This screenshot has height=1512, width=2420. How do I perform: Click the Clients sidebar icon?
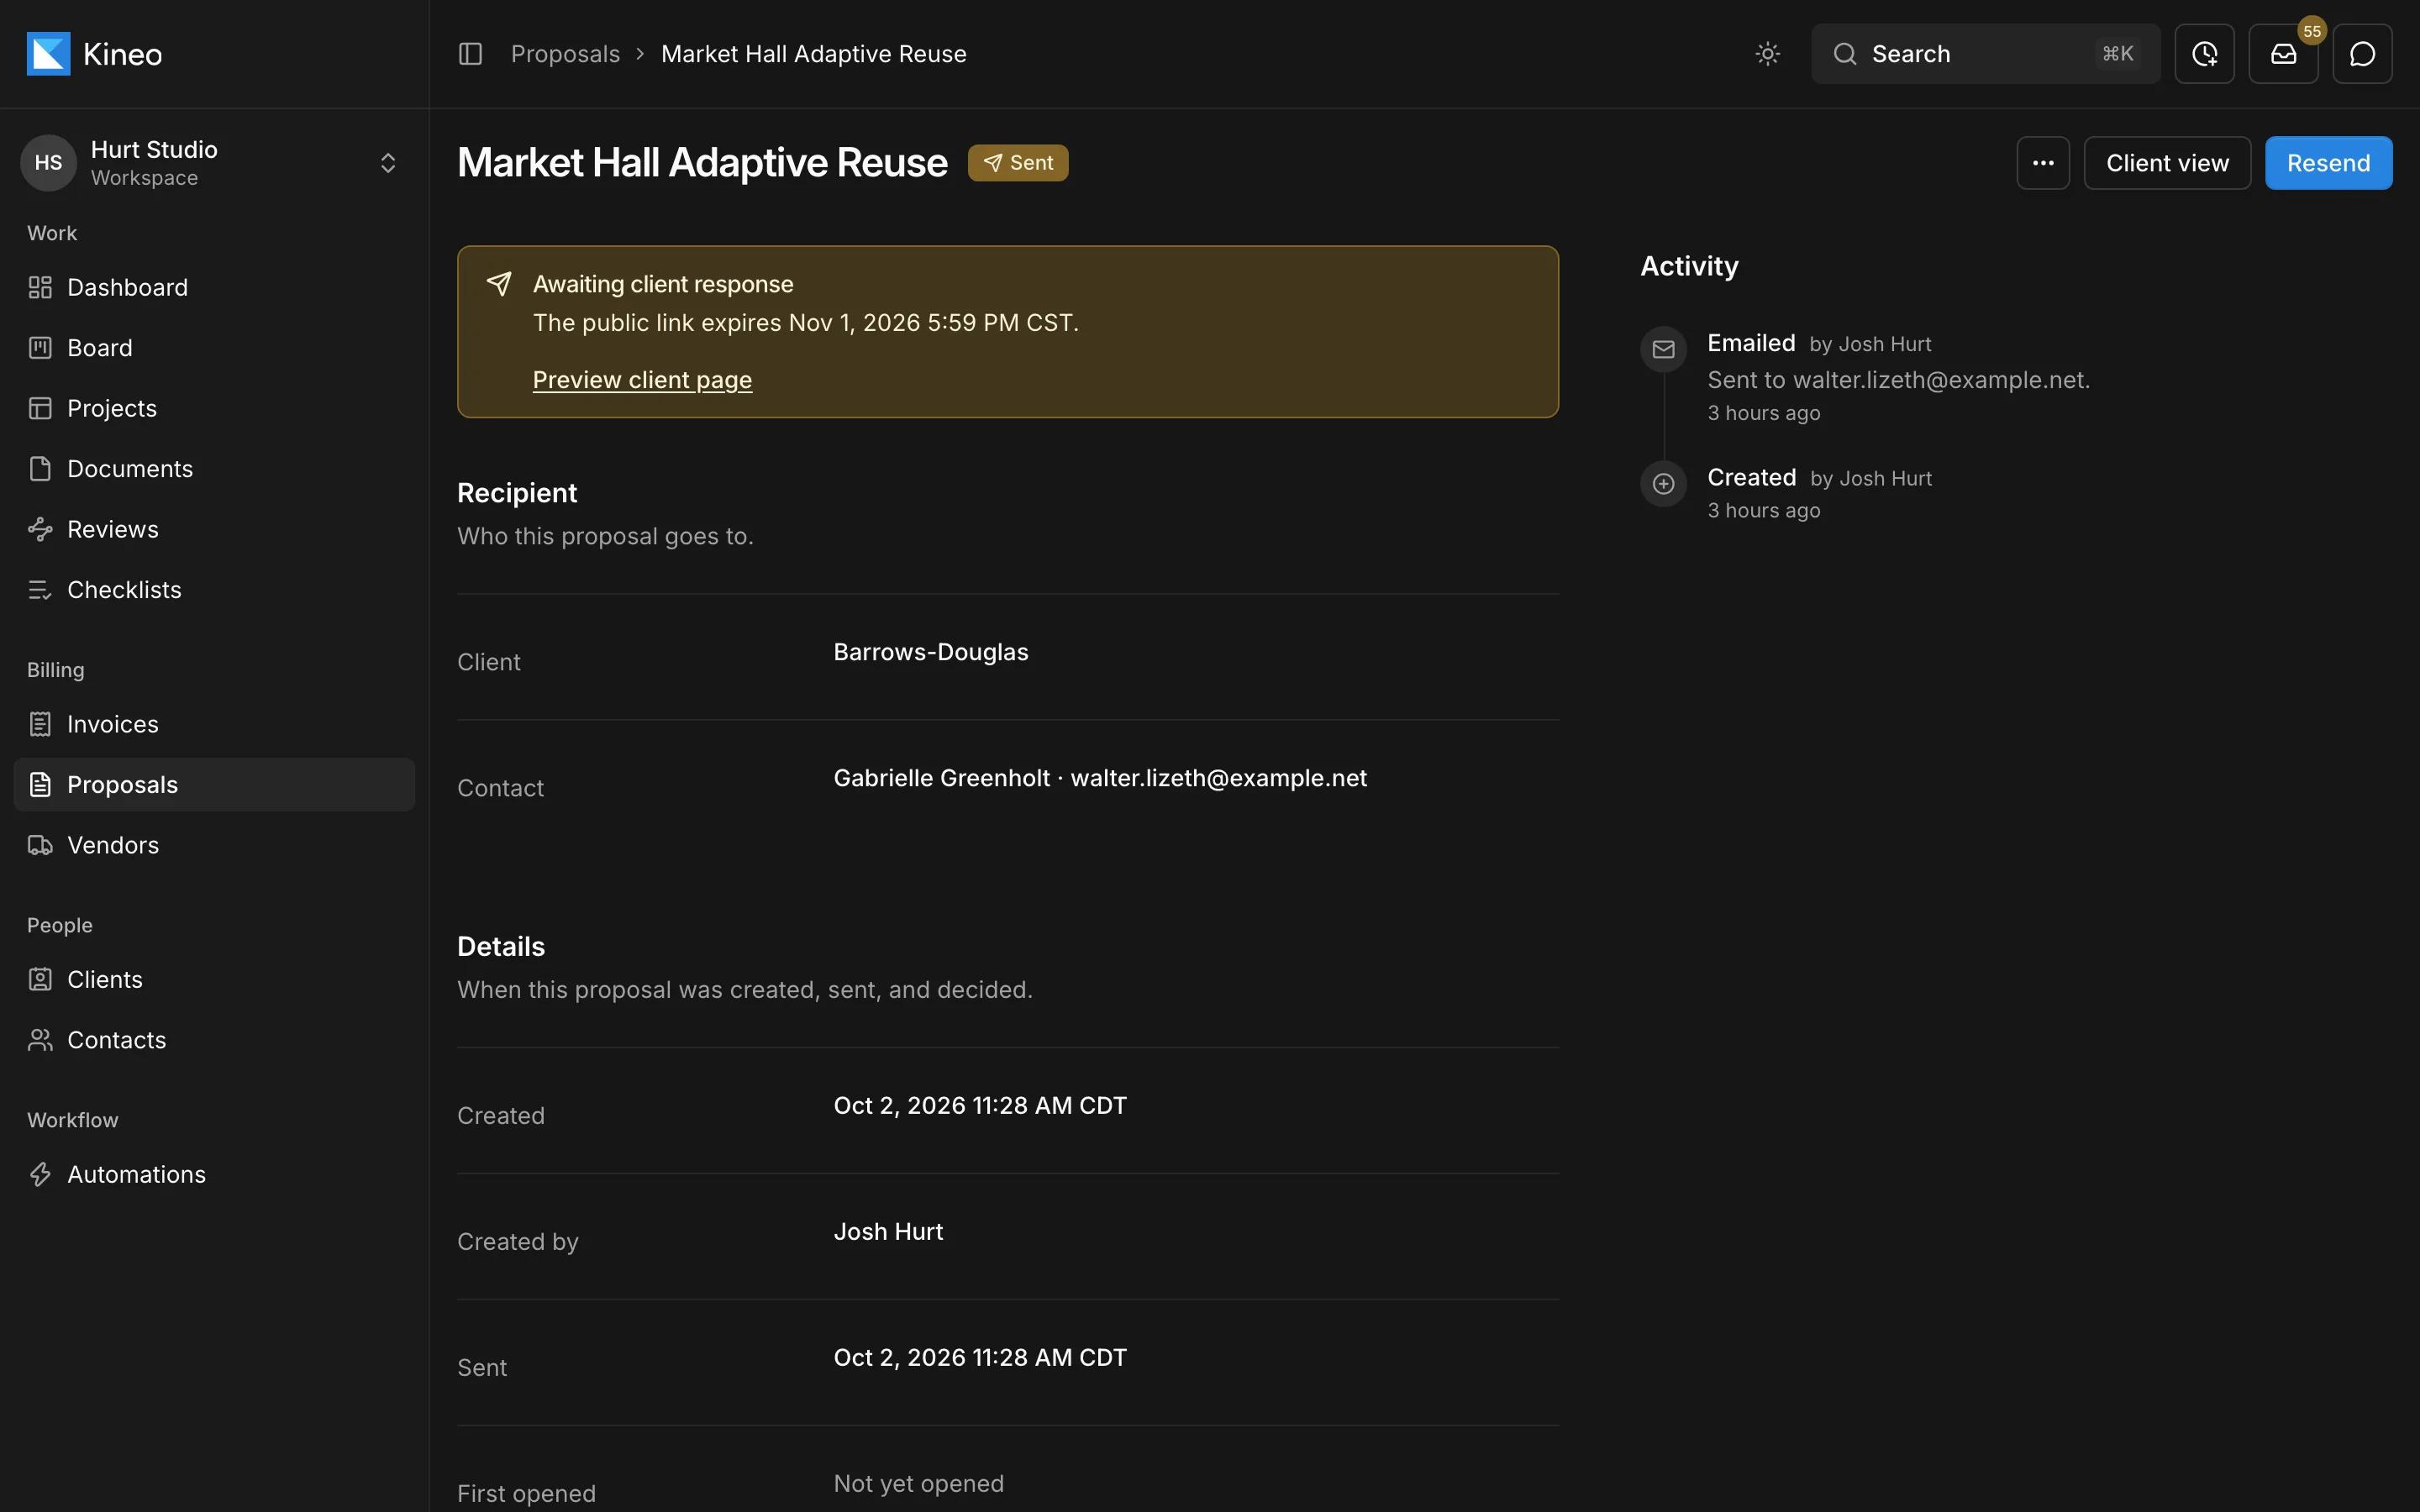(40, 980)
